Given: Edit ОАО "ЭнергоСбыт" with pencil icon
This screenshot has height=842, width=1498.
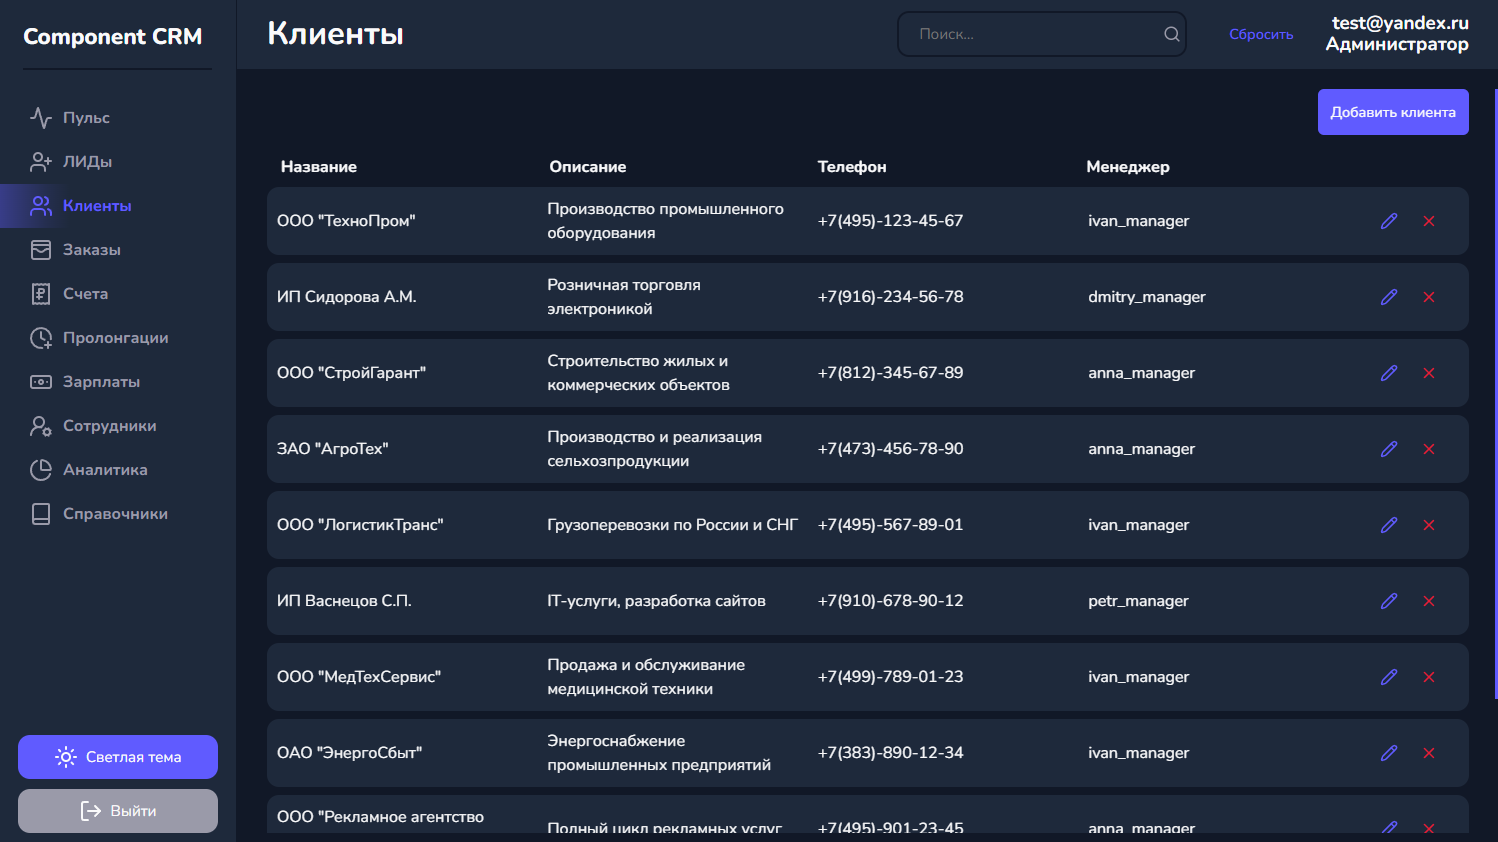Looking at the screenshot, I should tap(1389, 753).
